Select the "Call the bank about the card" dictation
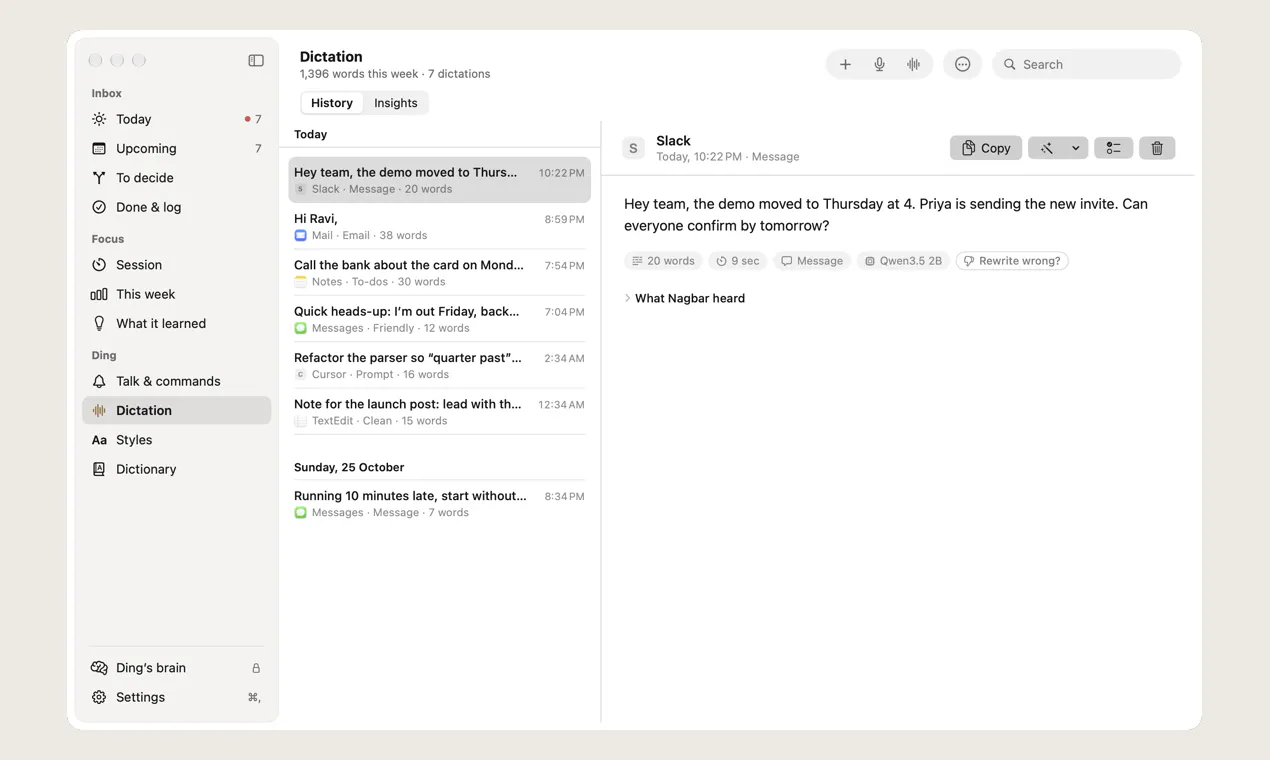Image resolution: width=1270 pixels, height=760 pixels. coord(439,273)
